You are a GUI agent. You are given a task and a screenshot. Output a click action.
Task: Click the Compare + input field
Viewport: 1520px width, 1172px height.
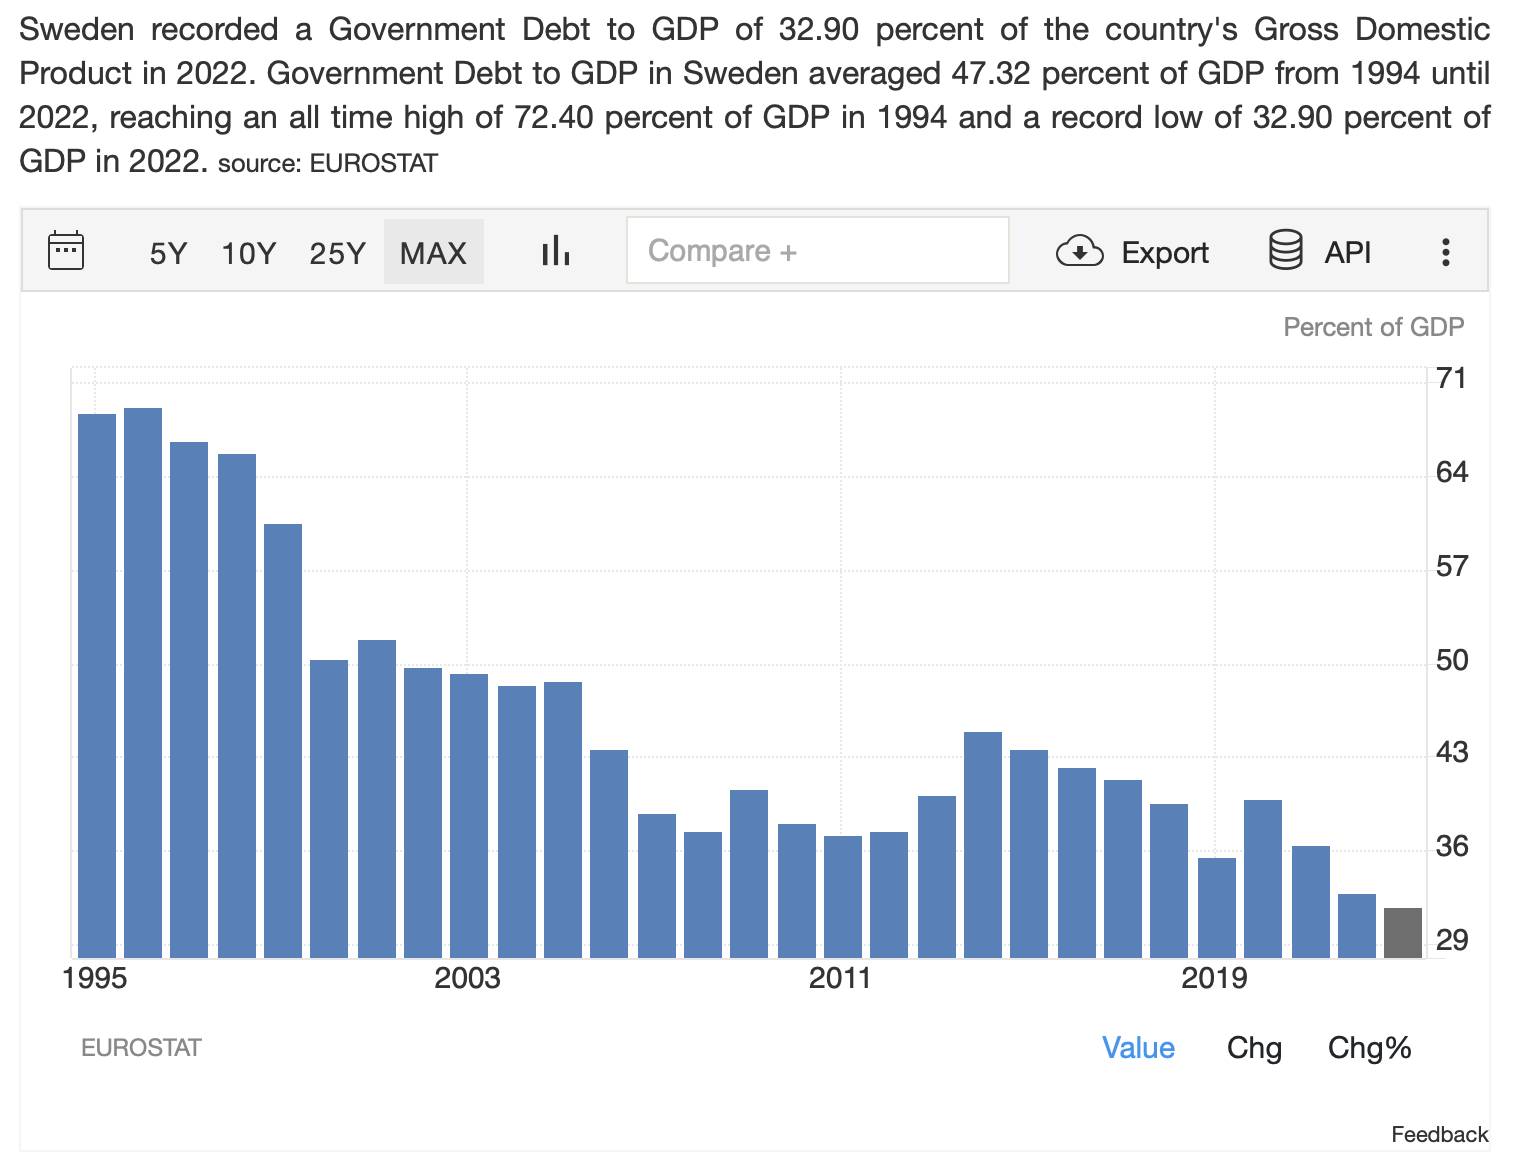[817, 250]
